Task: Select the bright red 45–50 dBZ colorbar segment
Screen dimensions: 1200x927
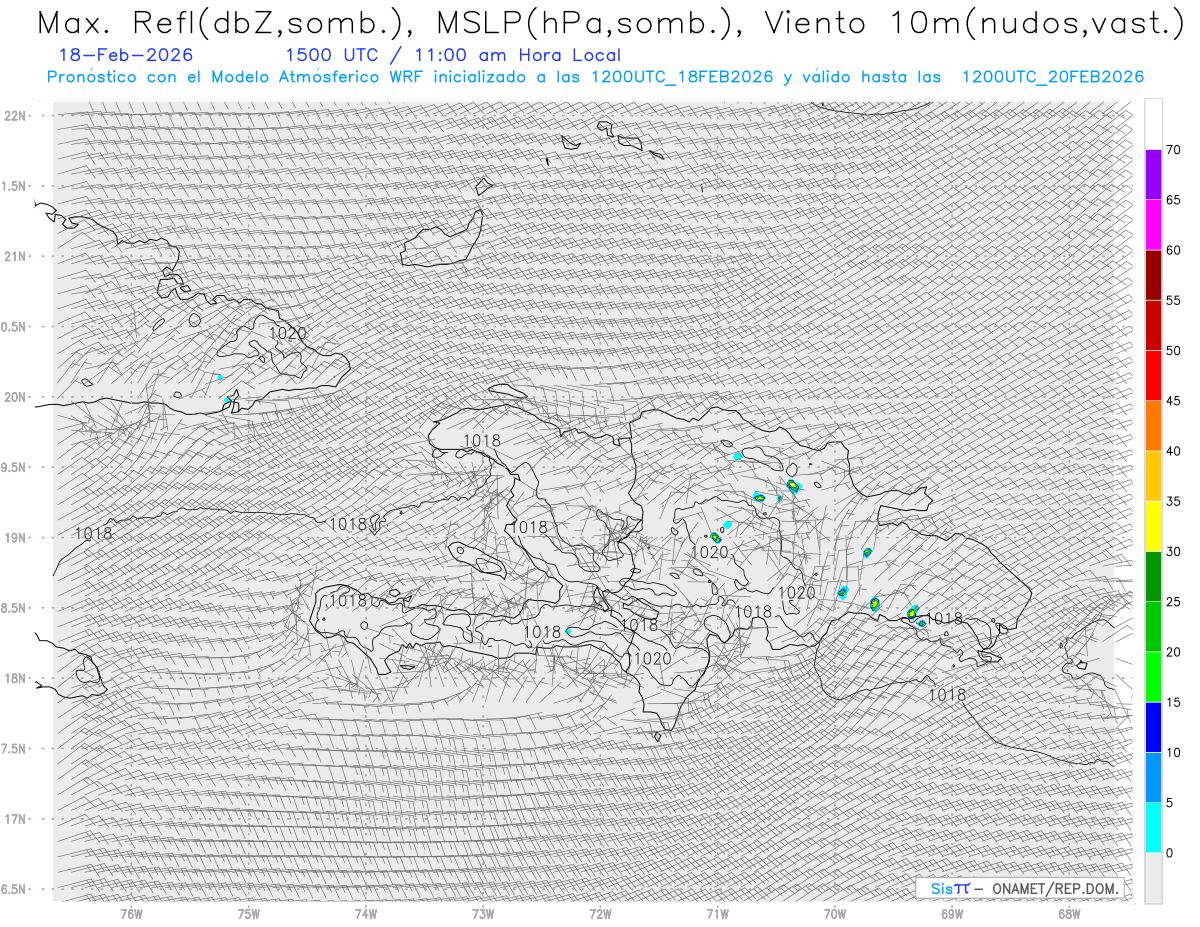Action: [1153, 376]
